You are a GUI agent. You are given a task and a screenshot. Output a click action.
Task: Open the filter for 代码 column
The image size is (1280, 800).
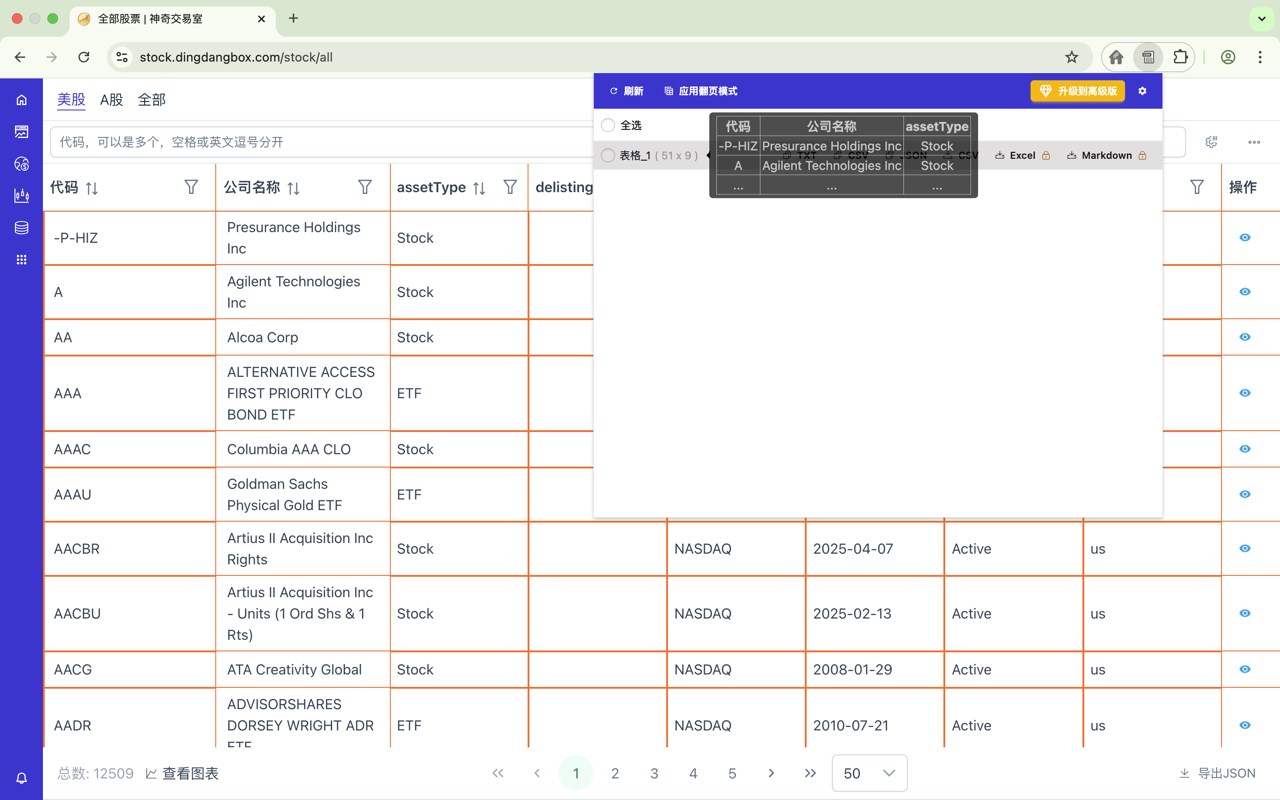[x=191, y=187]
